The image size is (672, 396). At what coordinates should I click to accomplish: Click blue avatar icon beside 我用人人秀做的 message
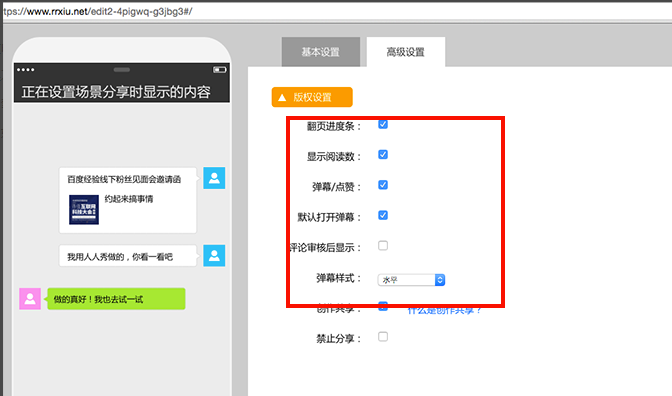pos(214,255)
